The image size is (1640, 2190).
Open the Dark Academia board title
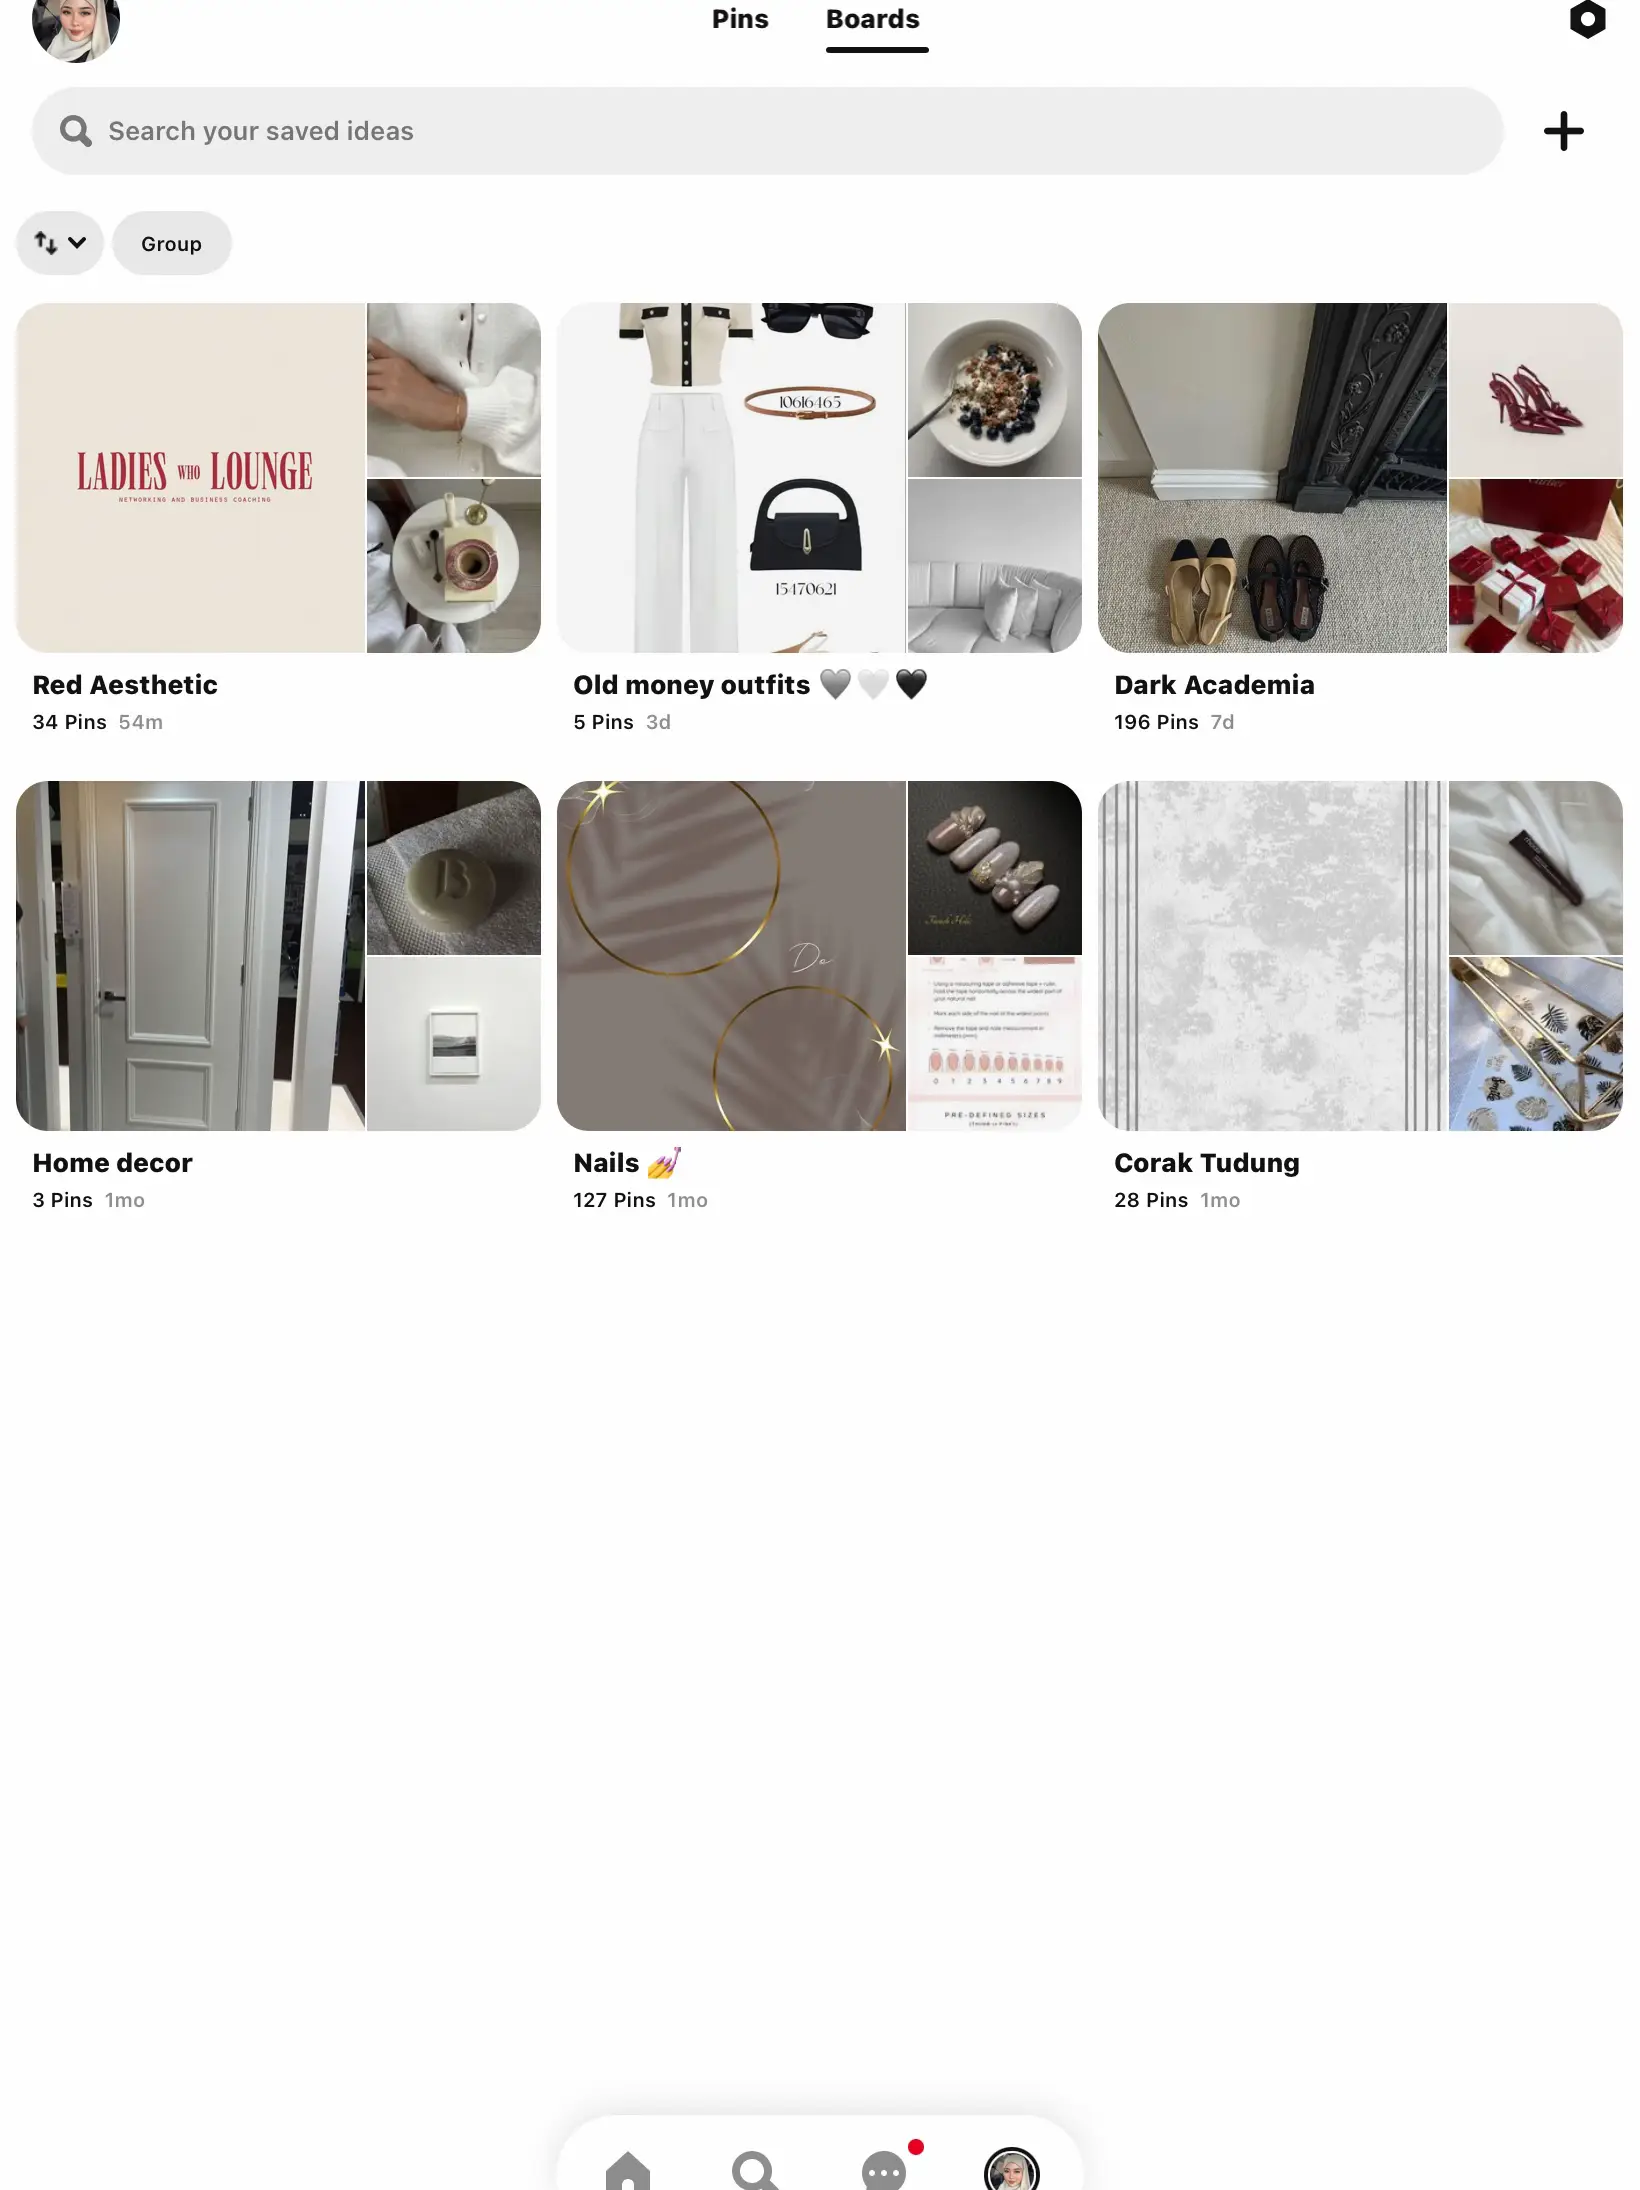click(x=1214, y=685)
